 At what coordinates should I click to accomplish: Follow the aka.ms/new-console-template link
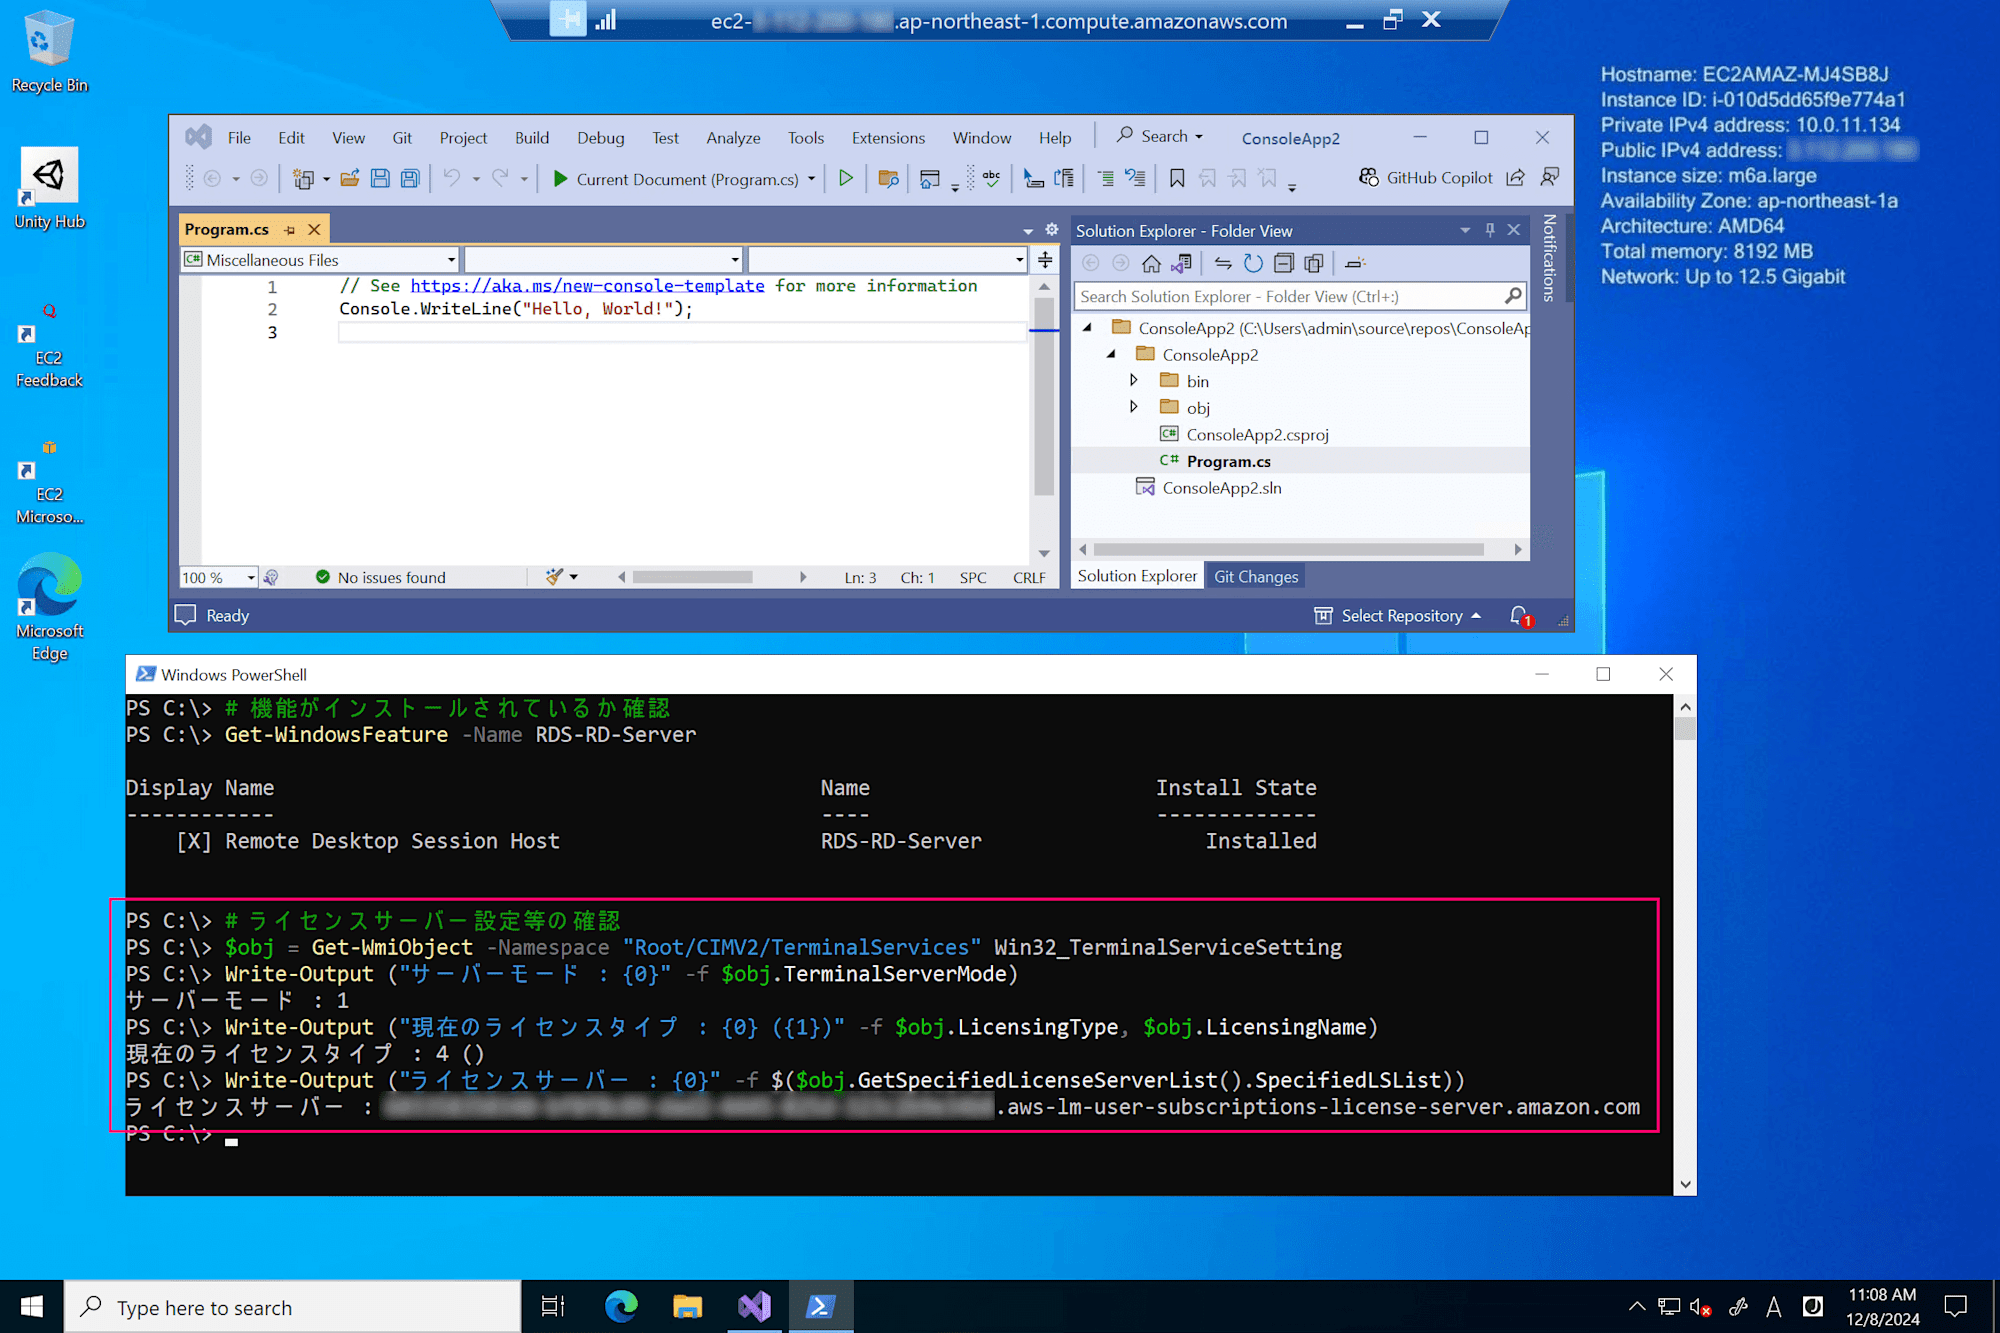(587, 286)
